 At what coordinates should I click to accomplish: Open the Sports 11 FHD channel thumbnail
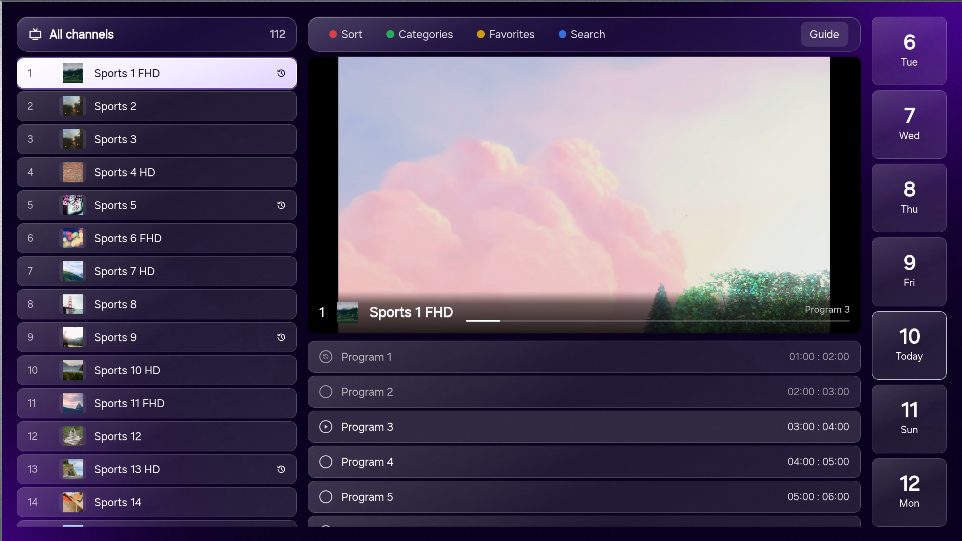point(72,403)
